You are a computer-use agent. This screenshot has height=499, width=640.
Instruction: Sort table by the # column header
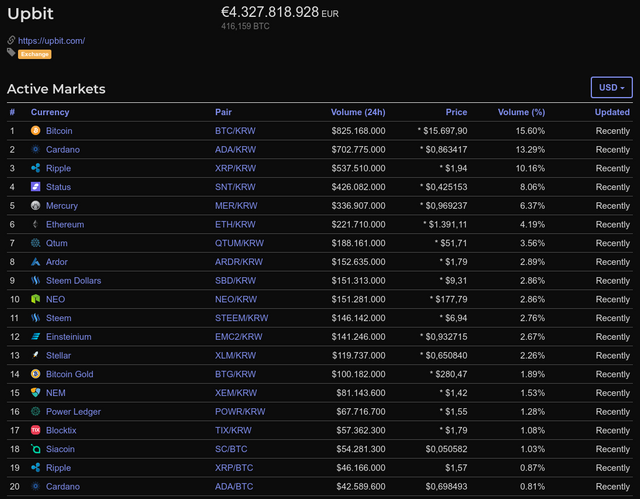point(12,112)
